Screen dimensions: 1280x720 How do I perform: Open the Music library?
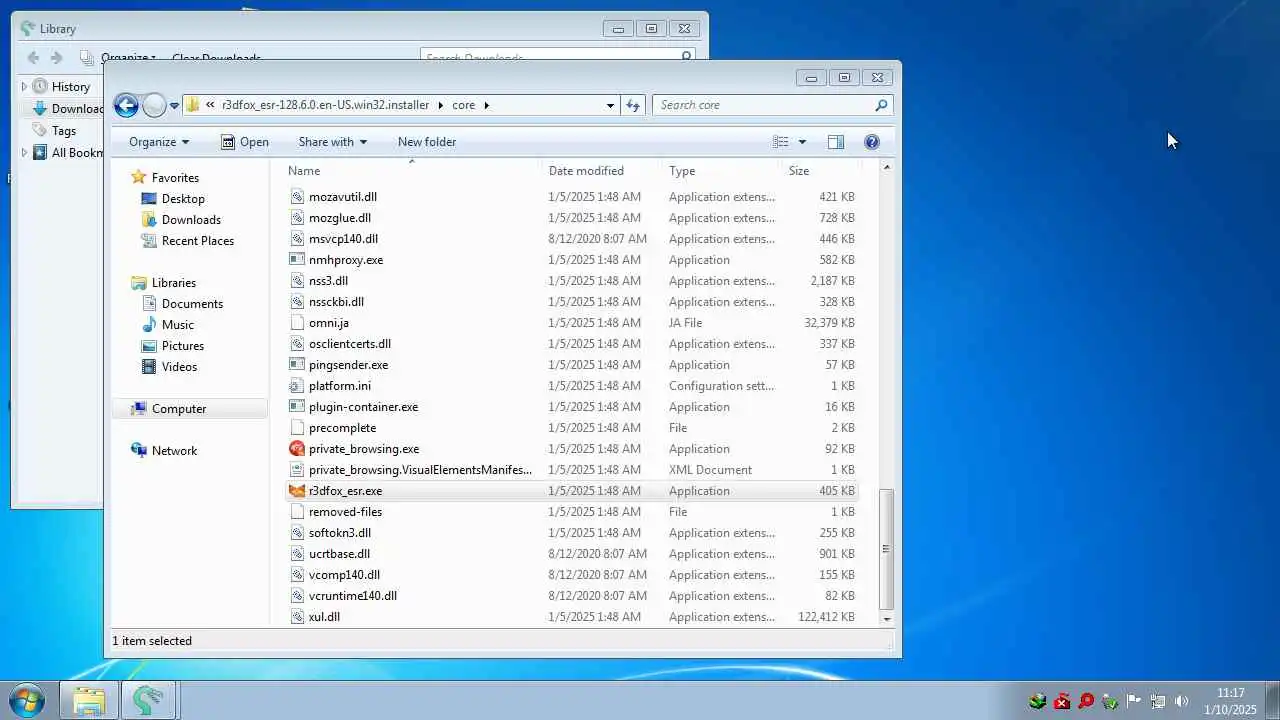tap(178, 325)
